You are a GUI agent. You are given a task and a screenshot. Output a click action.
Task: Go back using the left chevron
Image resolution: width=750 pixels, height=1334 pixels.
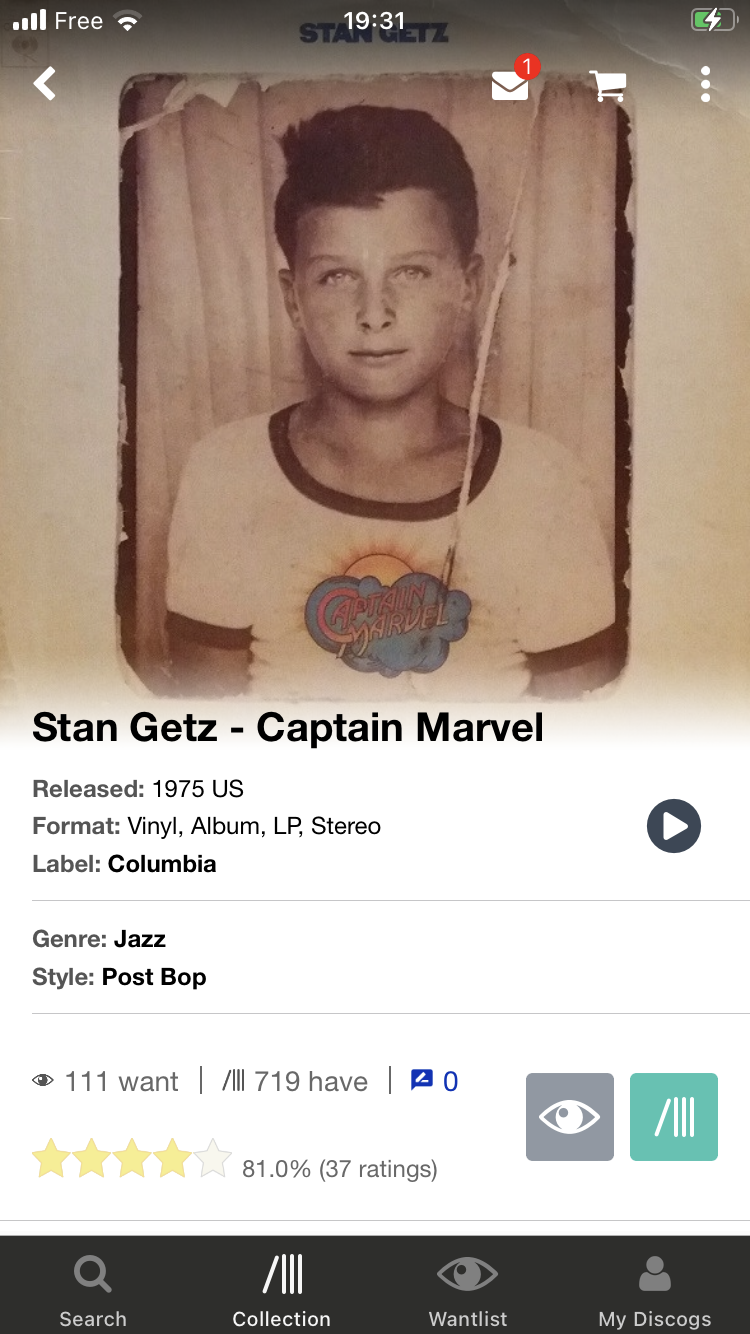coord(44,84)
